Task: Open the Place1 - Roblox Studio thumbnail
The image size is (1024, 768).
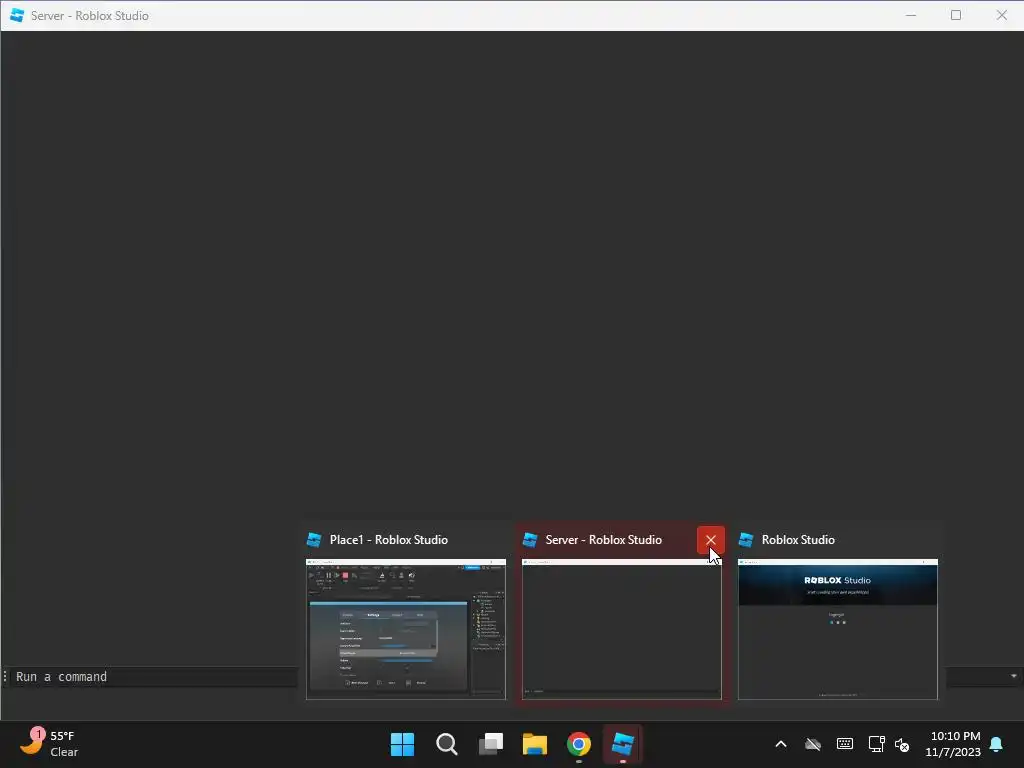Action: 406,629
